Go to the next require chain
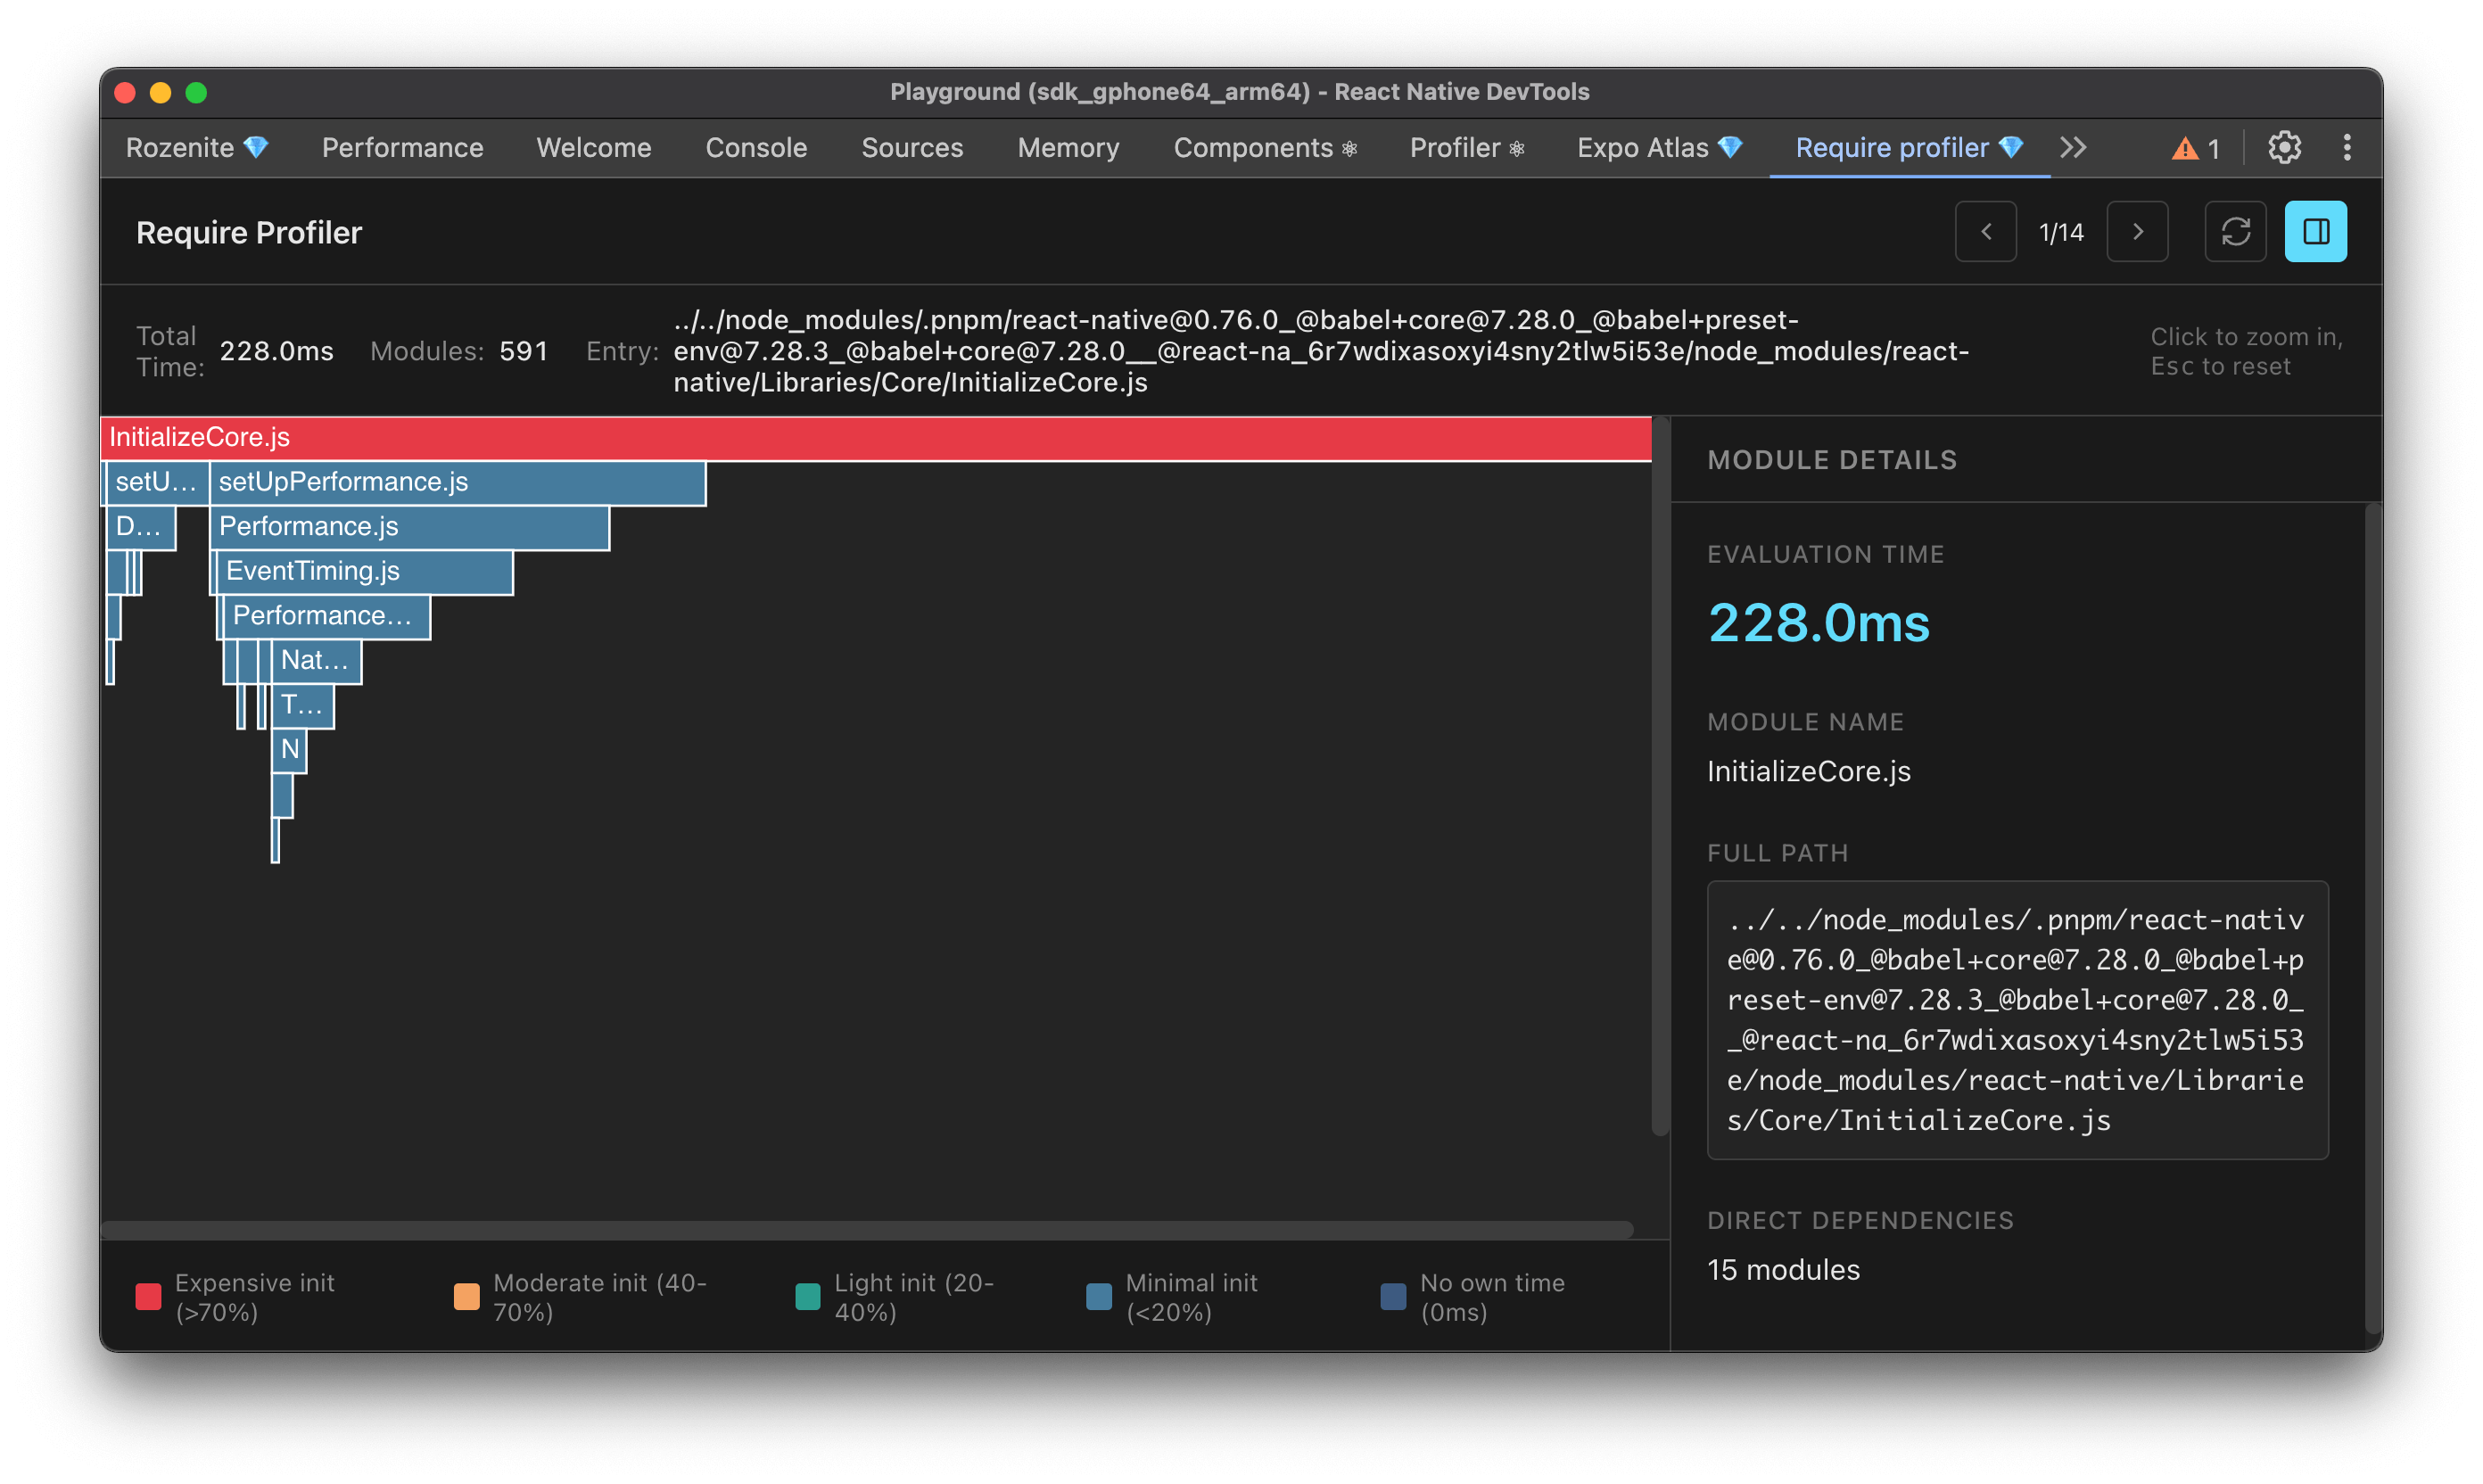Image resolution: width=2483 pixels, height=1484 pixels. tap(2137, 232)
